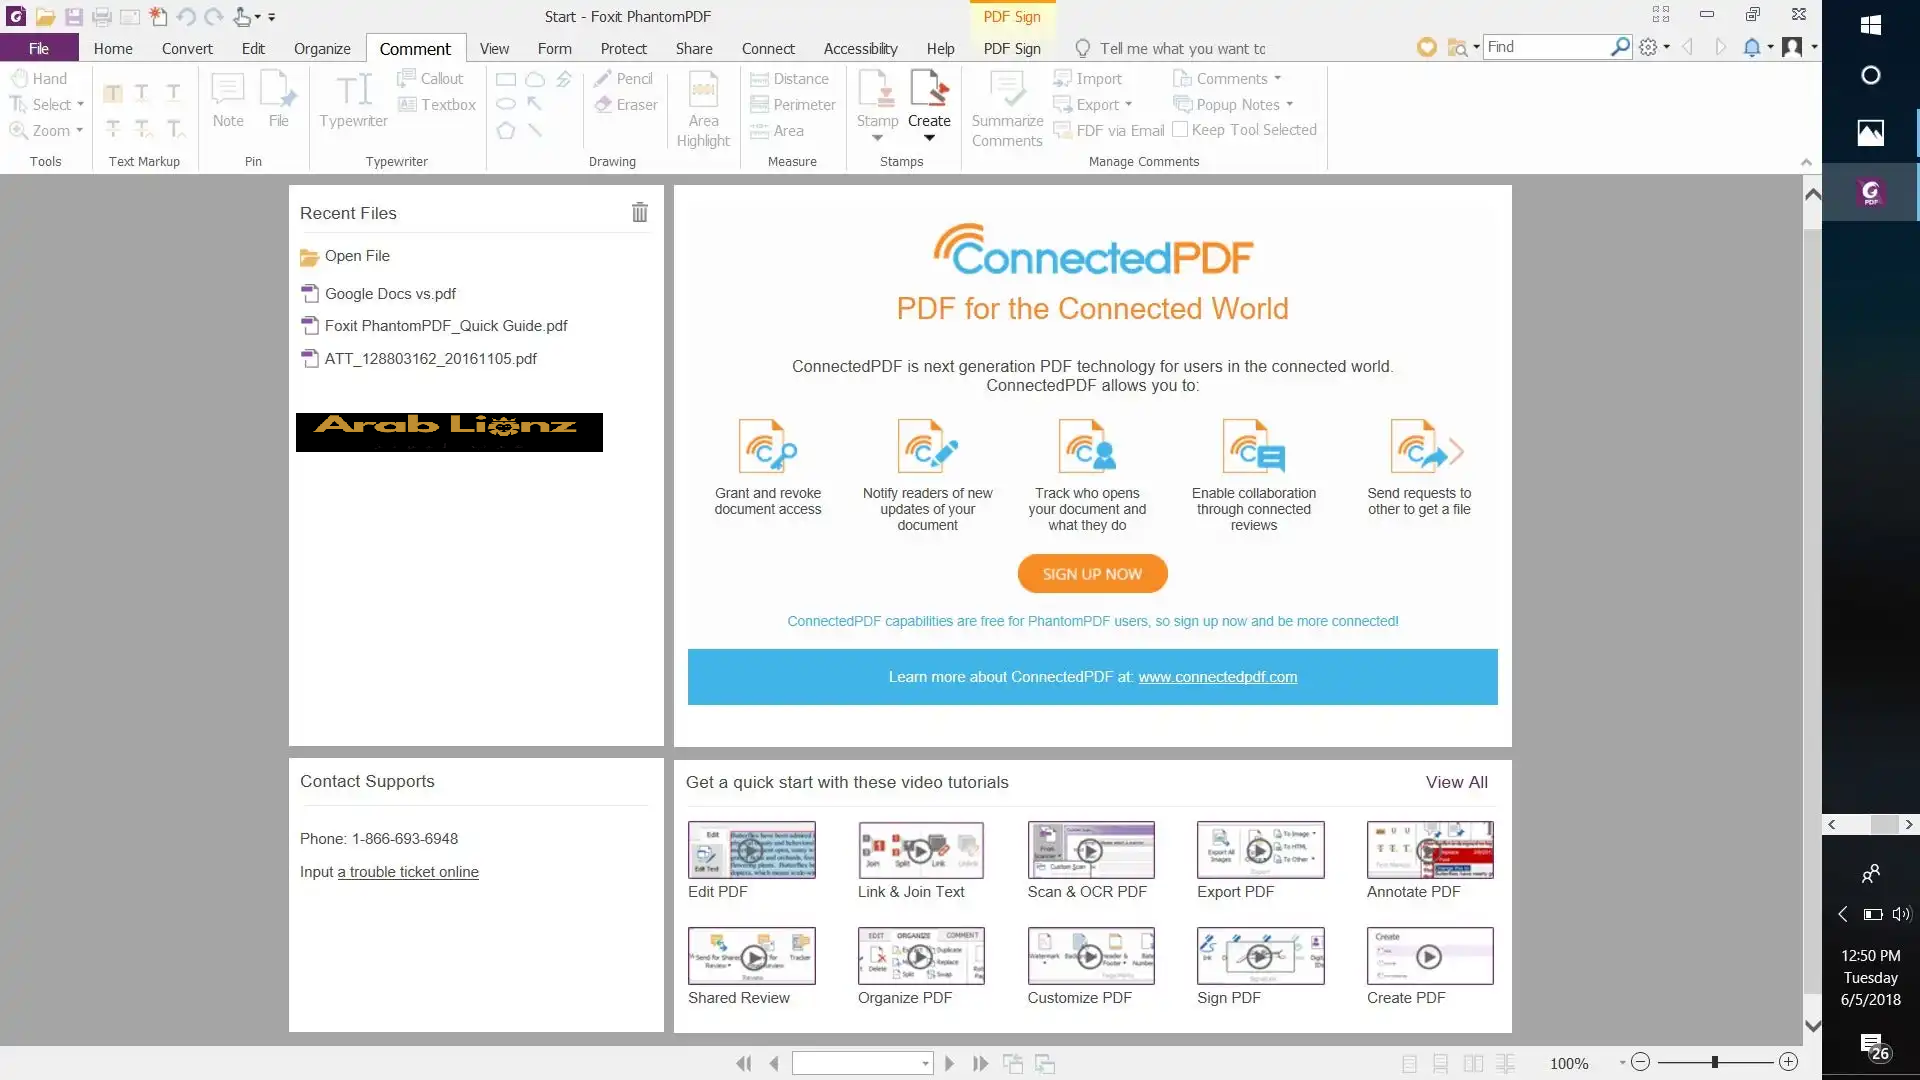Toggle facing pages view in status bar
Image resolution: width=1920 pixels, height=1080 pixels.
(1473, 1063)
